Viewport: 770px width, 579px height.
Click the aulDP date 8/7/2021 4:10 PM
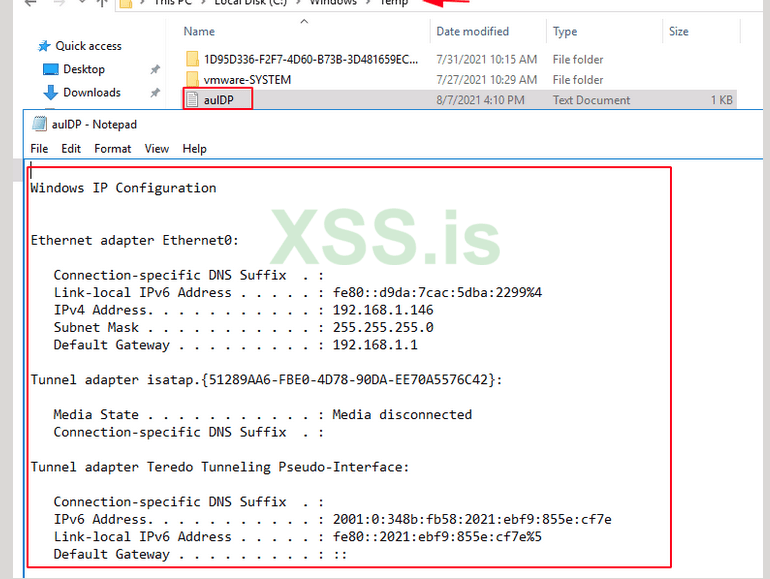coord(480,100)
